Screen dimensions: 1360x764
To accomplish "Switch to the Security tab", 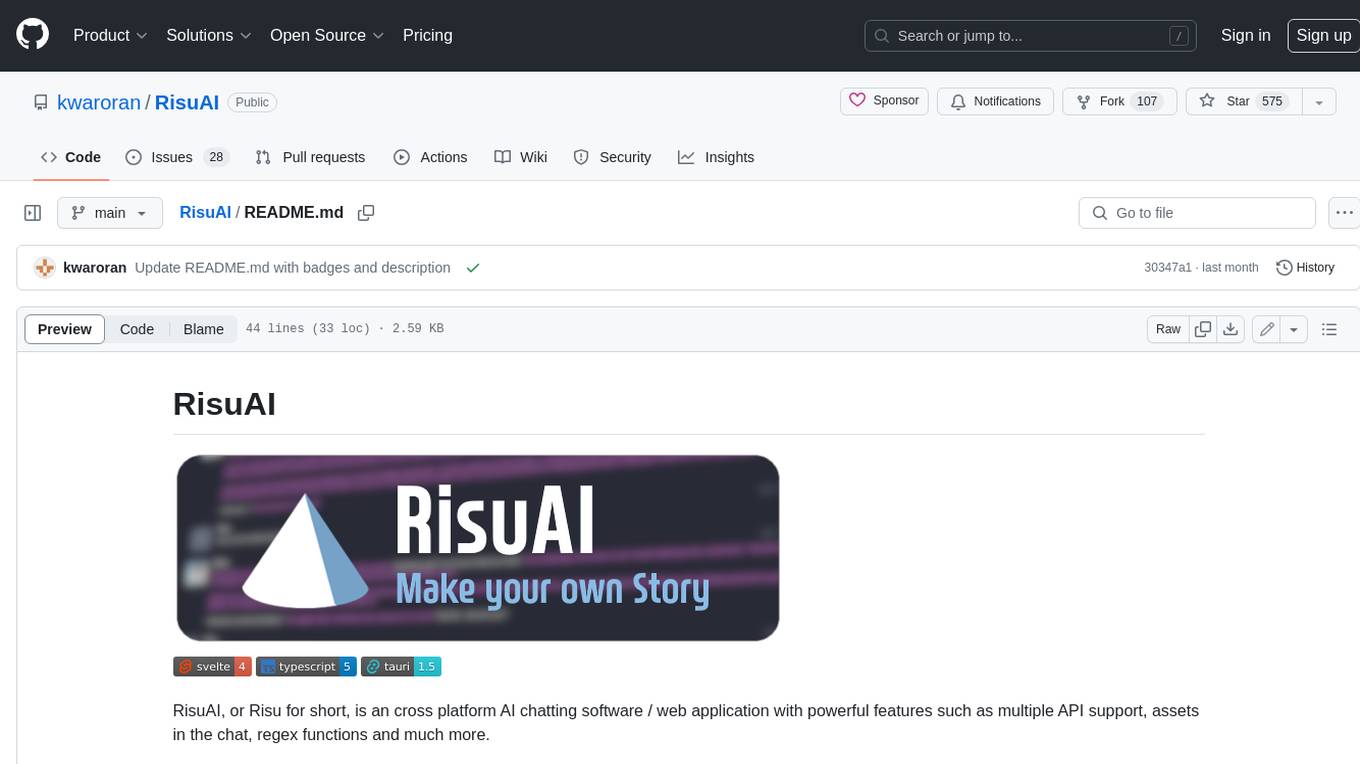I will point(612,157).
